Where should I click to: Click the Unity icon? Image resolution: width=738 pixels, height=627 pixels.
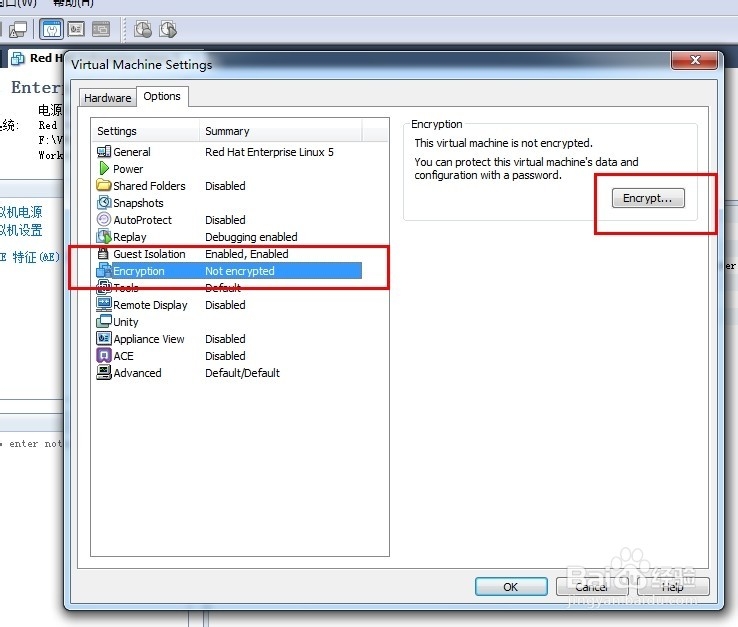pyautogui.click(x=104, y=321)
